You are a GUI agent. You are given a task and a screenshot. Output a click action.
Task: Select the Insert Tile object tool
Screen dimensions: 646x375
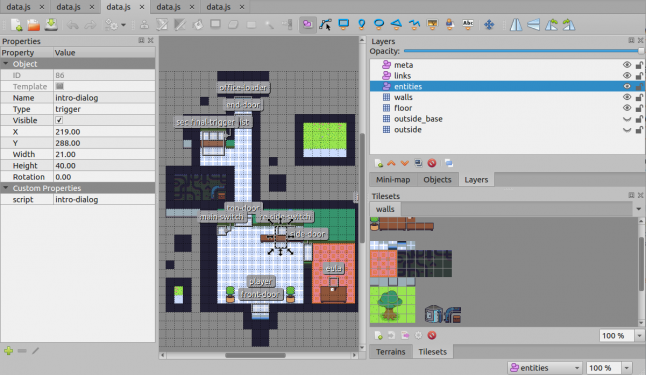(432, 25)
